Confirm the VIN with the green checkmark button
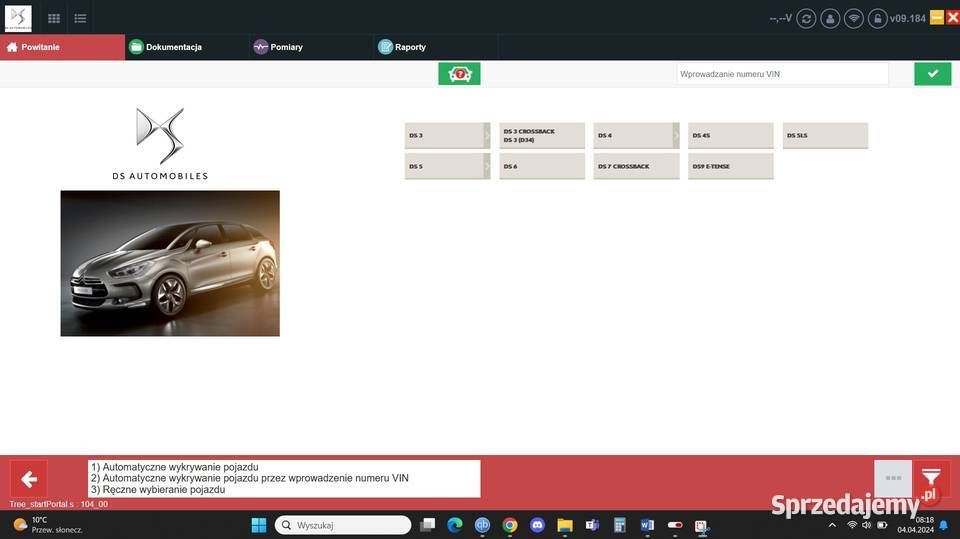Viewport: 960px width, 539px height. [932, 74]
